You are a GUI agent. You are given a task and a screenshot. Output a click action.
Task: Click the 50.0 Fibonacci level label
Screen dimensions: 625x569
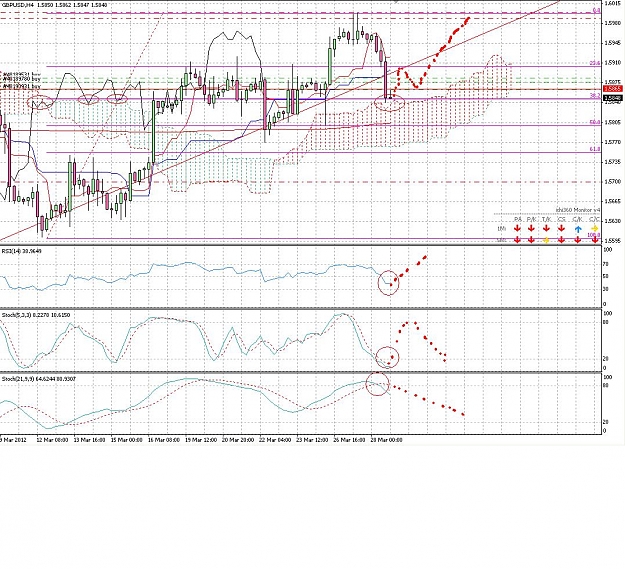coord(595,122)
